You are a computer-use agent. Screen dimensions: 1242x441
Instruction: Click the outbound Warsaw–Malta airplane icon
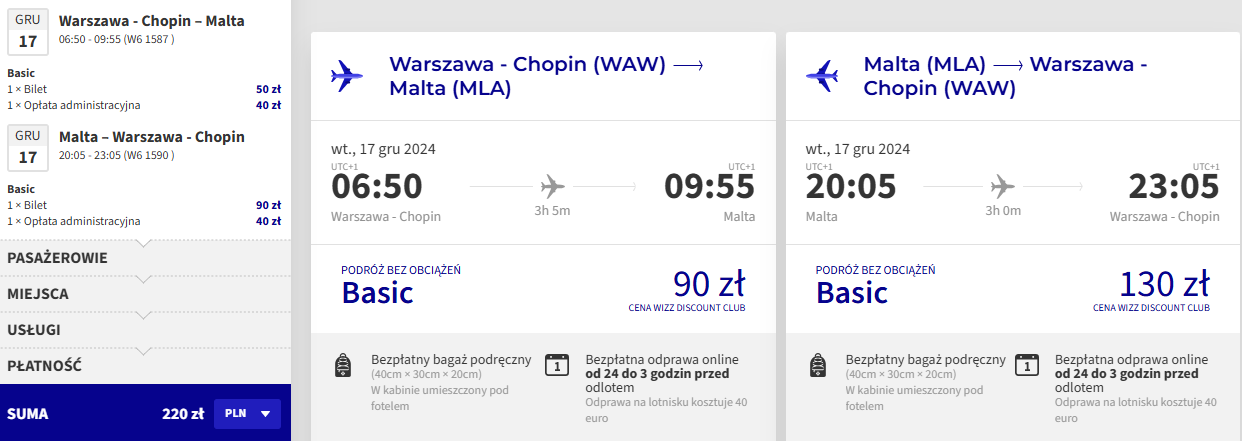(x=347, y=76)
